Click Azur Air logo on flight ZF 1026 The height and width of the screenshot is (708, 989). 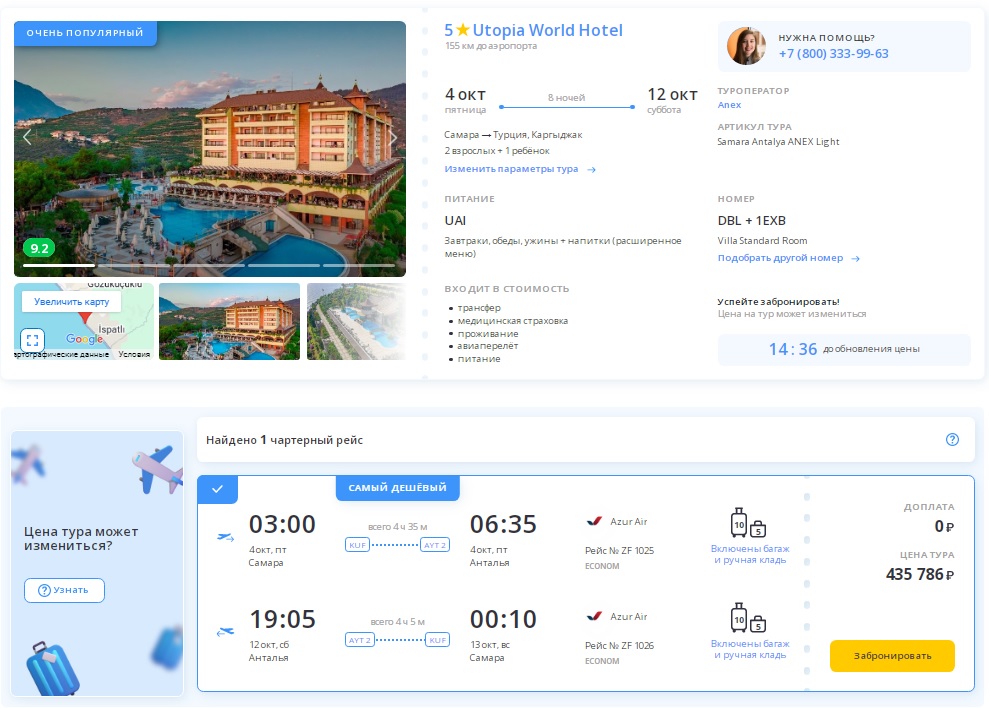tap(594, 617)
